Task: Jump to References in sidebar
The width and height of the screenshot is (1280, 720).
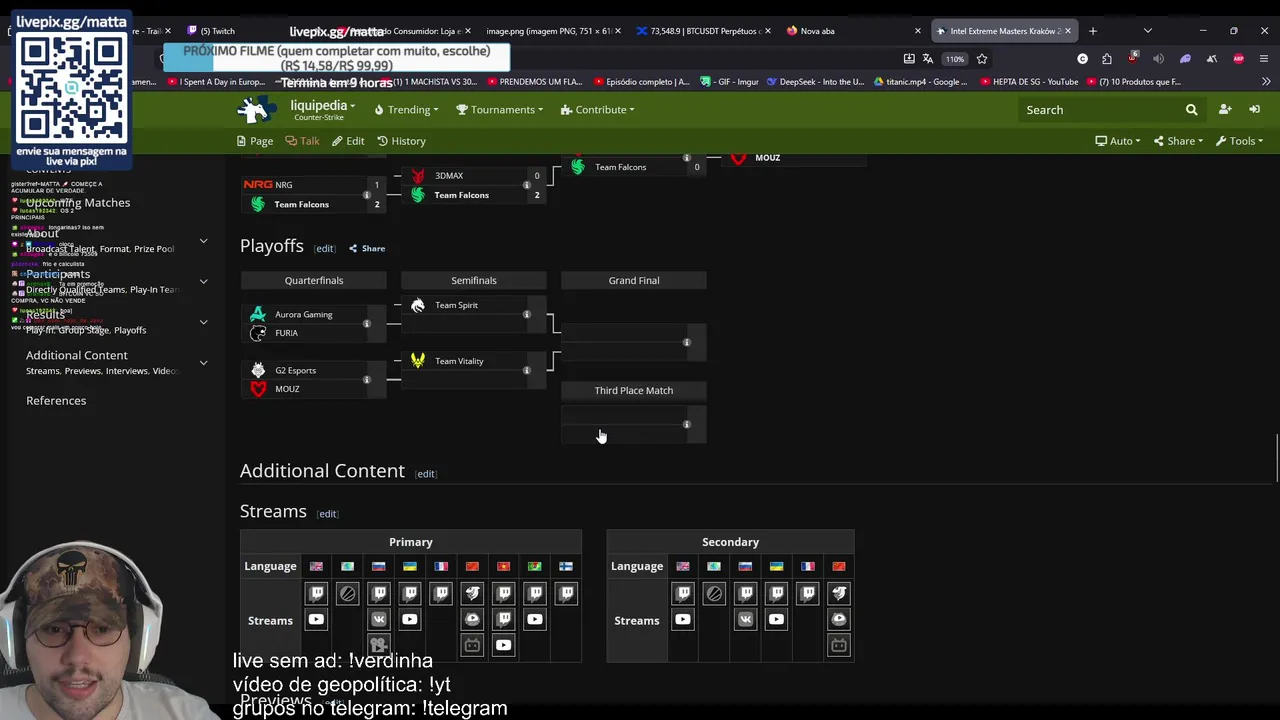Action: 56,401
